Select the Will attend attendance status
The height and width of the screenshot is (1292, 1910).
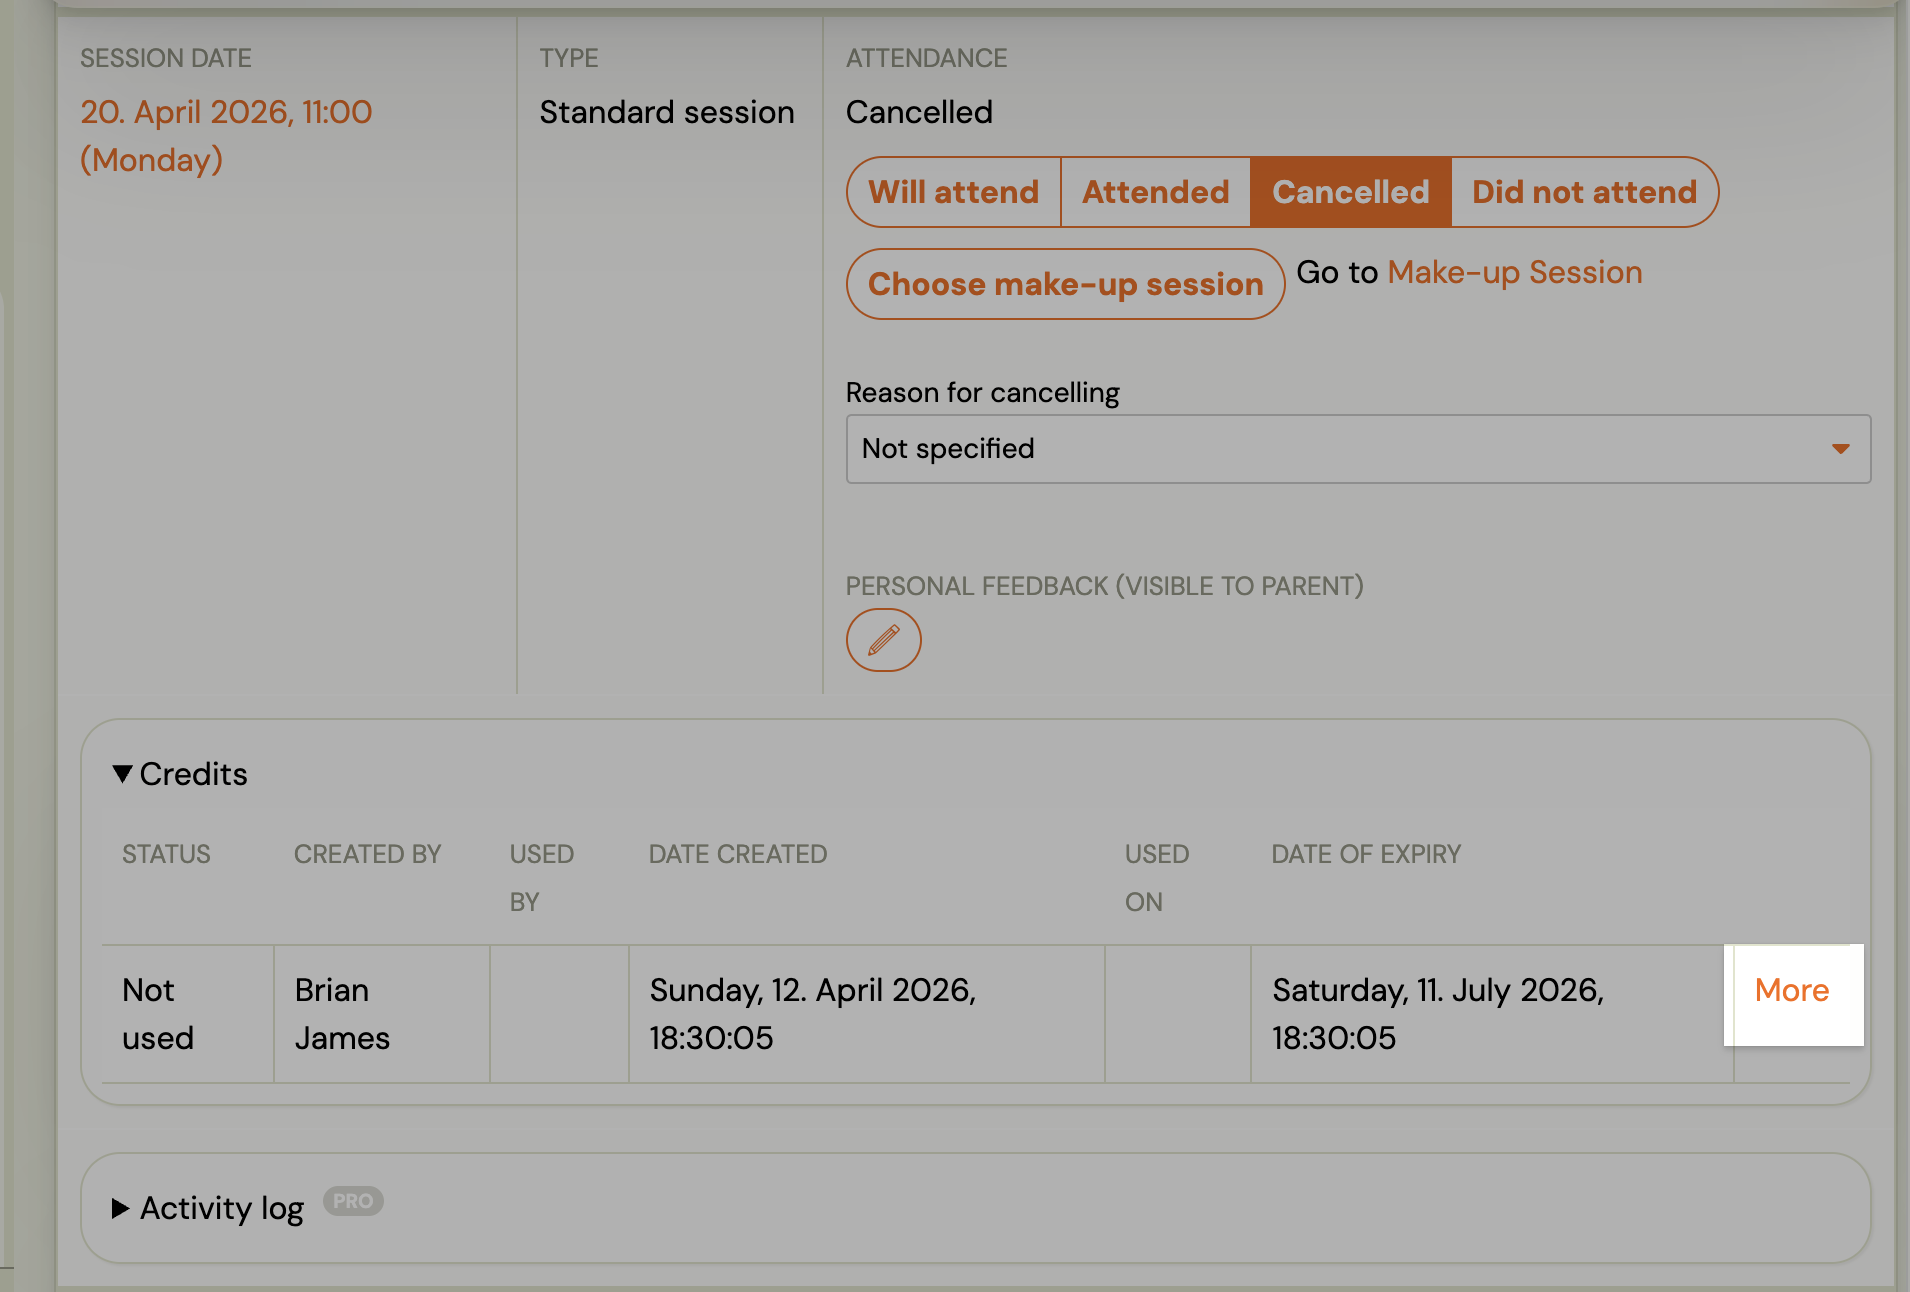953,191
